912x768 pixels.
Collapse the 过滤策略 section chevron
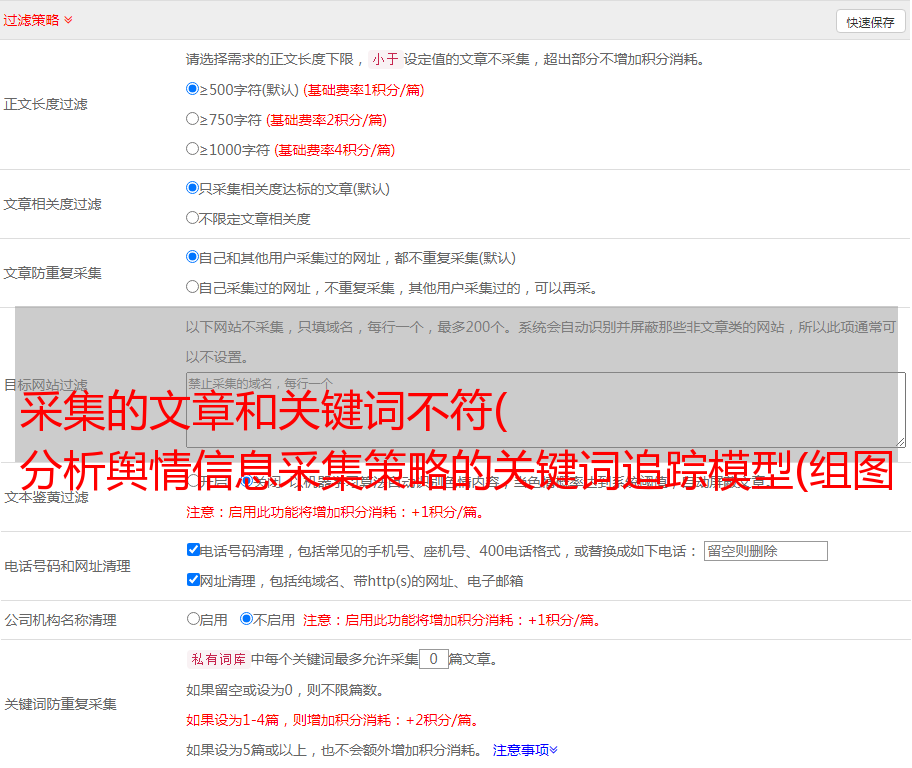(x=68, y=20)
